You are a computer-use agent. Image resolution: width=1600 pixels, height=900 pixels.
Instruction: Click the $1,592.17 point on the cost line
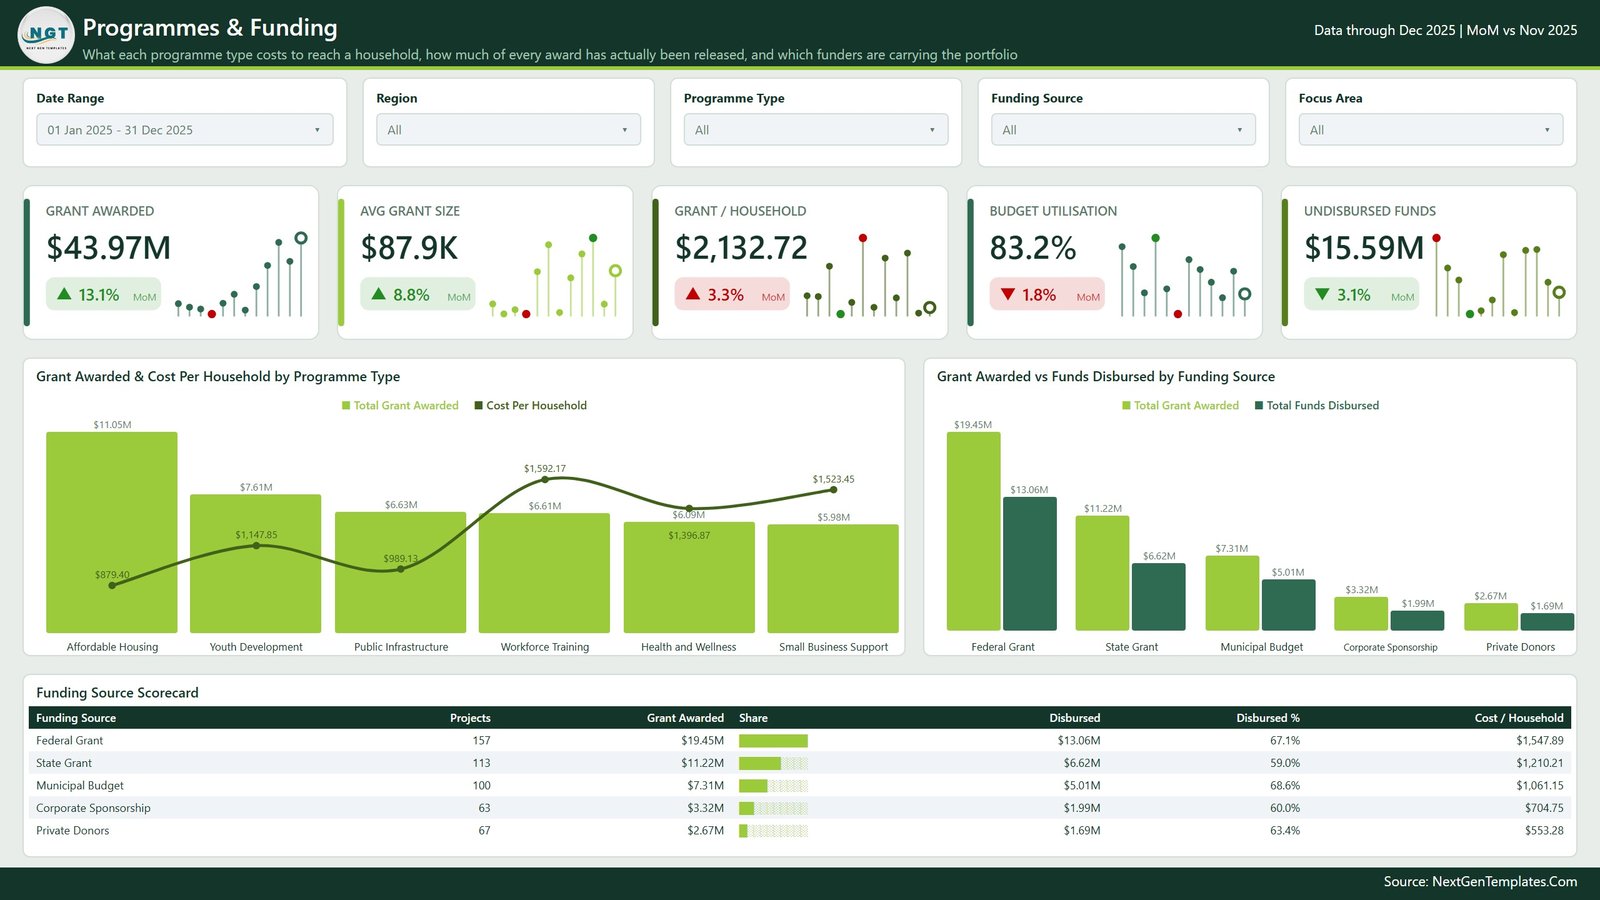(545, 480)
